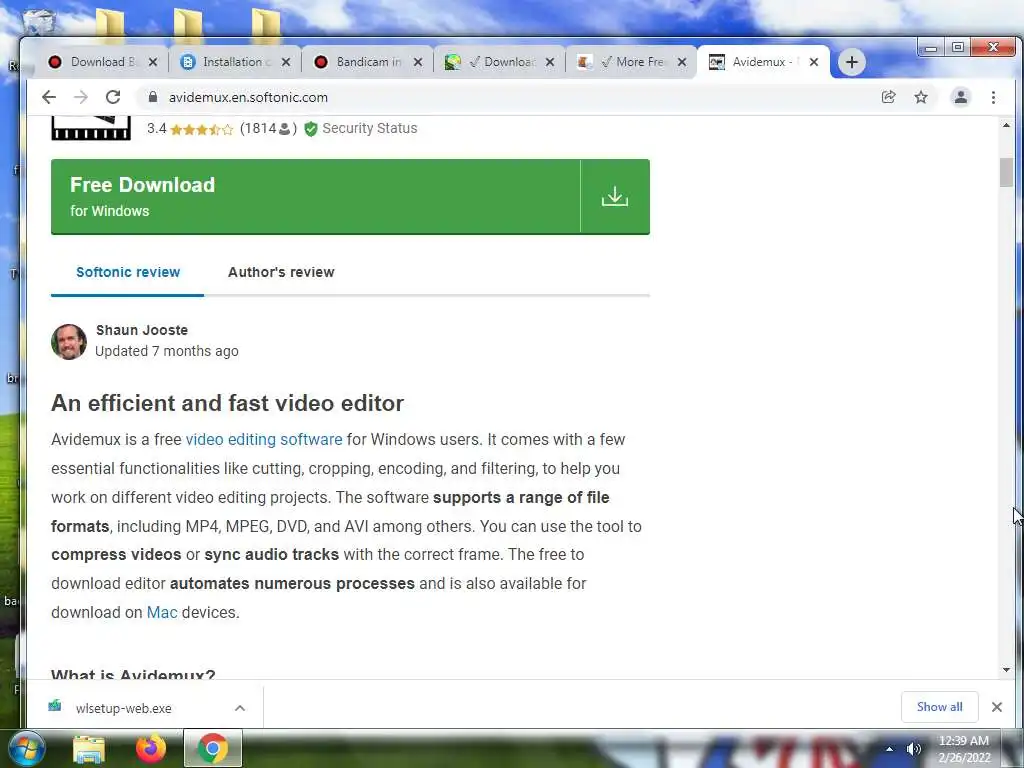Click the Updated 7 months ago text
Viewport: 1024px width, 768px height.
coord(167,351)
